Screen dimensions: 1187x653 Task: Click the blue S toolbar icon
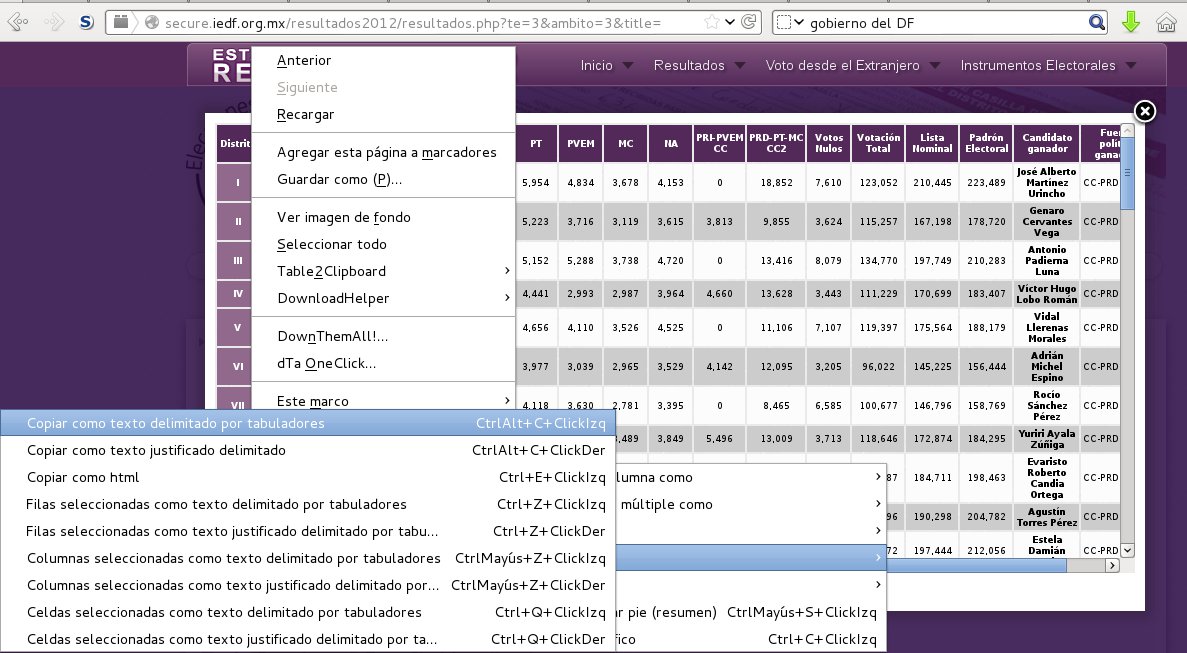[86, 22]
